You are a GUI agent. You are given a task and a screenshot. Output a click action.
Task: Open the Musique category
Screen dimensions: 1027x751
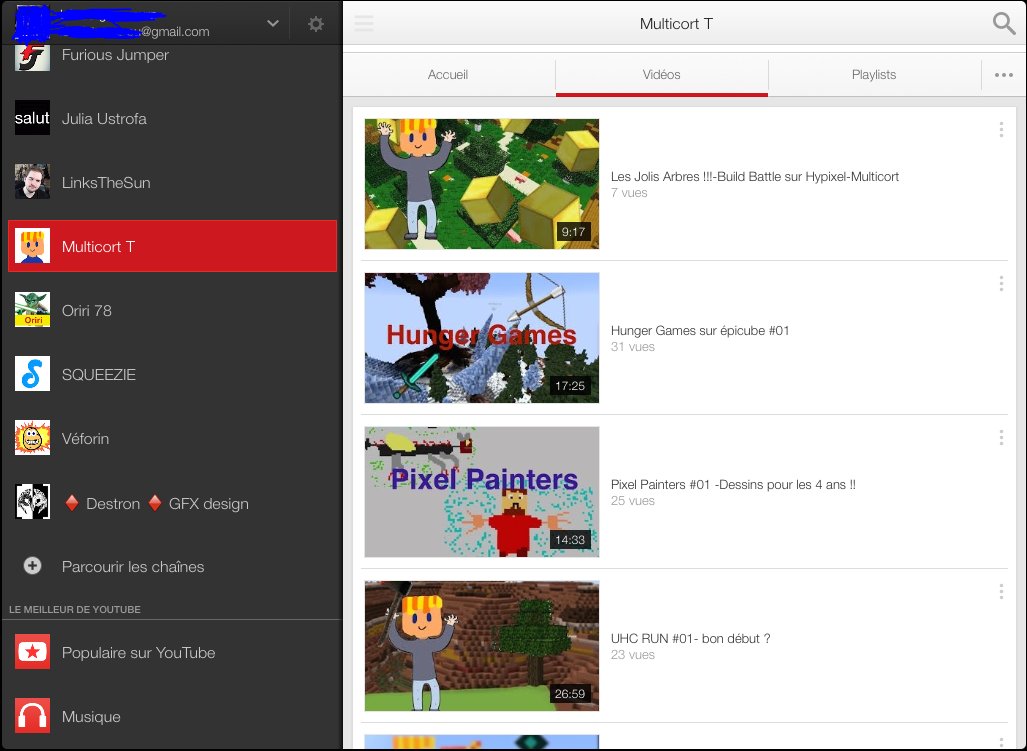pyautogui.click(x=91, y=717)
